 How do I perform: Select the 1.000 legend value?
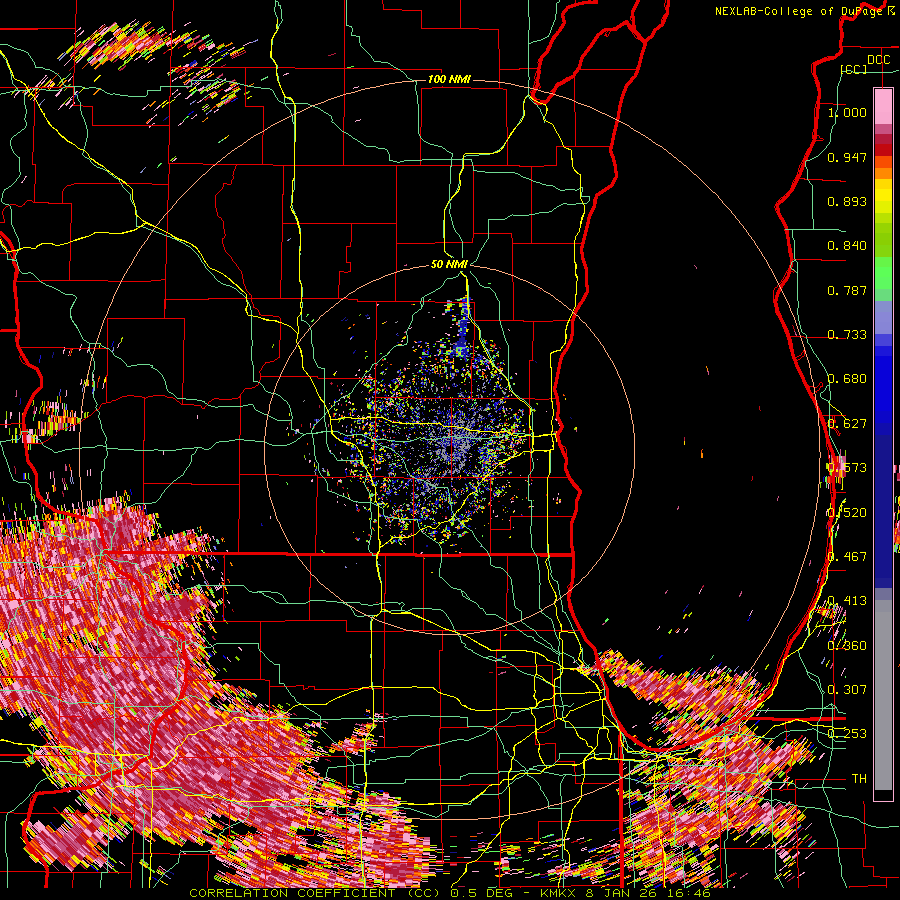pyautogui.click(x=847, y=112)
